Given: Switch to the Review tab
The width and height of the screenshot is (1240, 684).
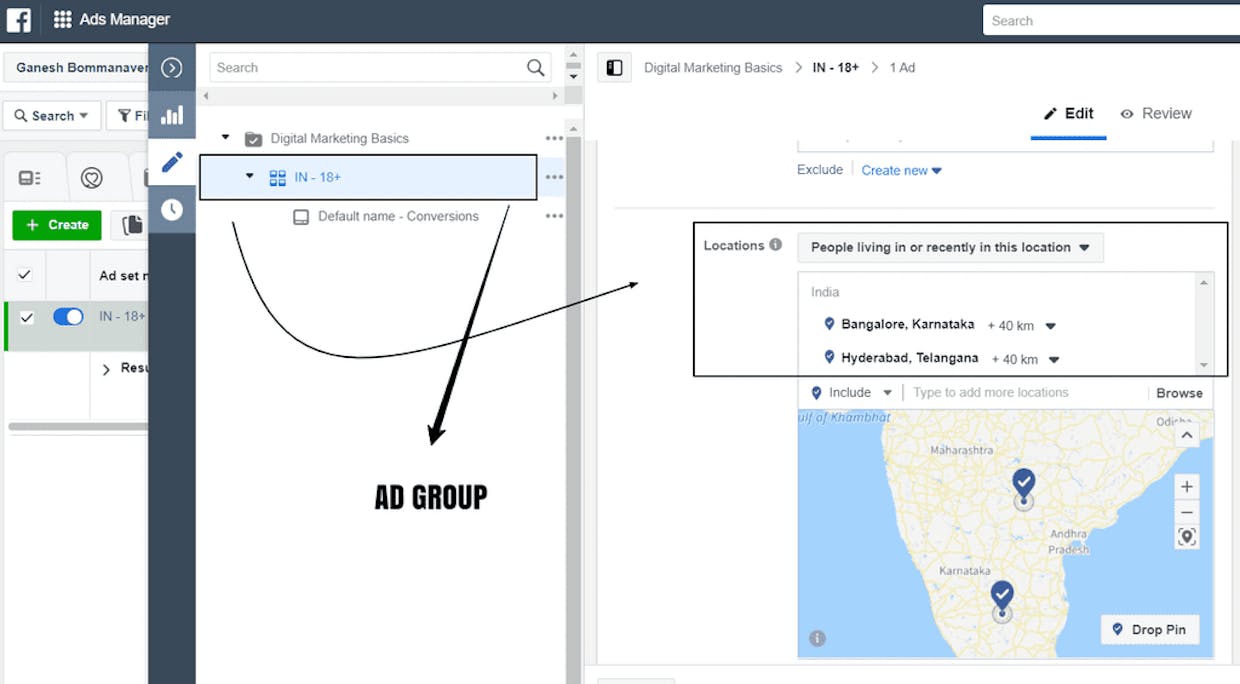Looking at the screenshot, I should pos(1156,114).
